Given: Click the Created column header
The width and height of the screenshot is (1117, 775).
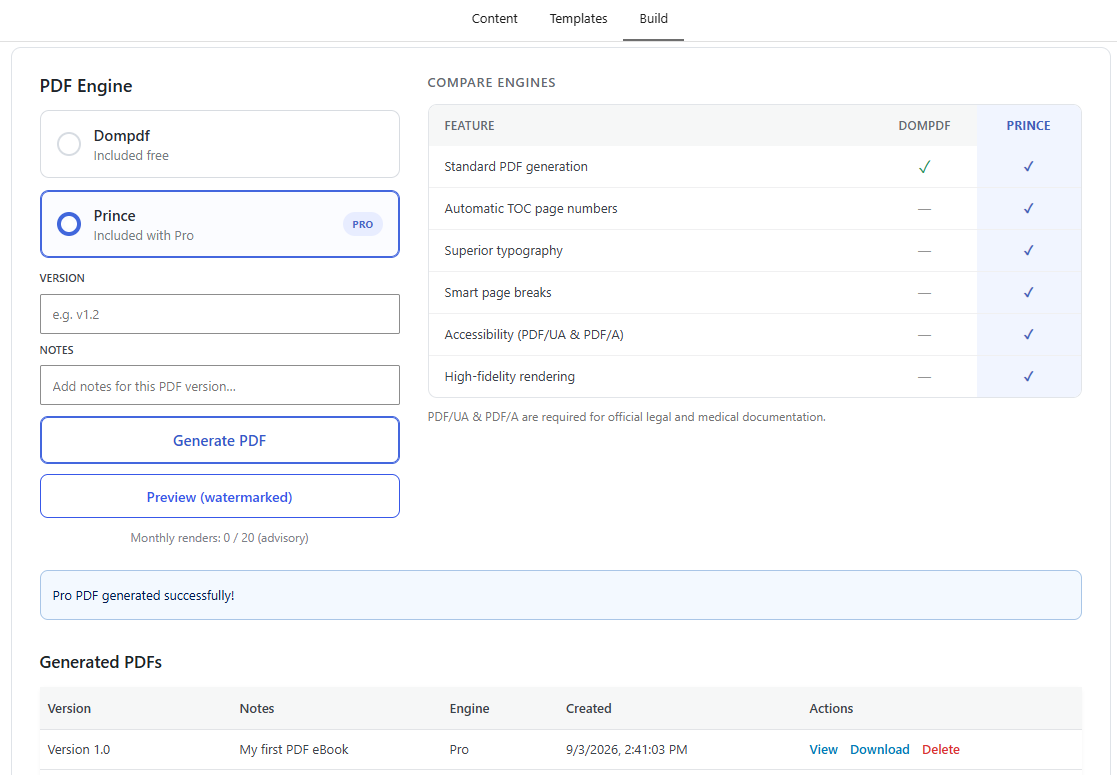Looking at the screenshot, I should [588, 709].
